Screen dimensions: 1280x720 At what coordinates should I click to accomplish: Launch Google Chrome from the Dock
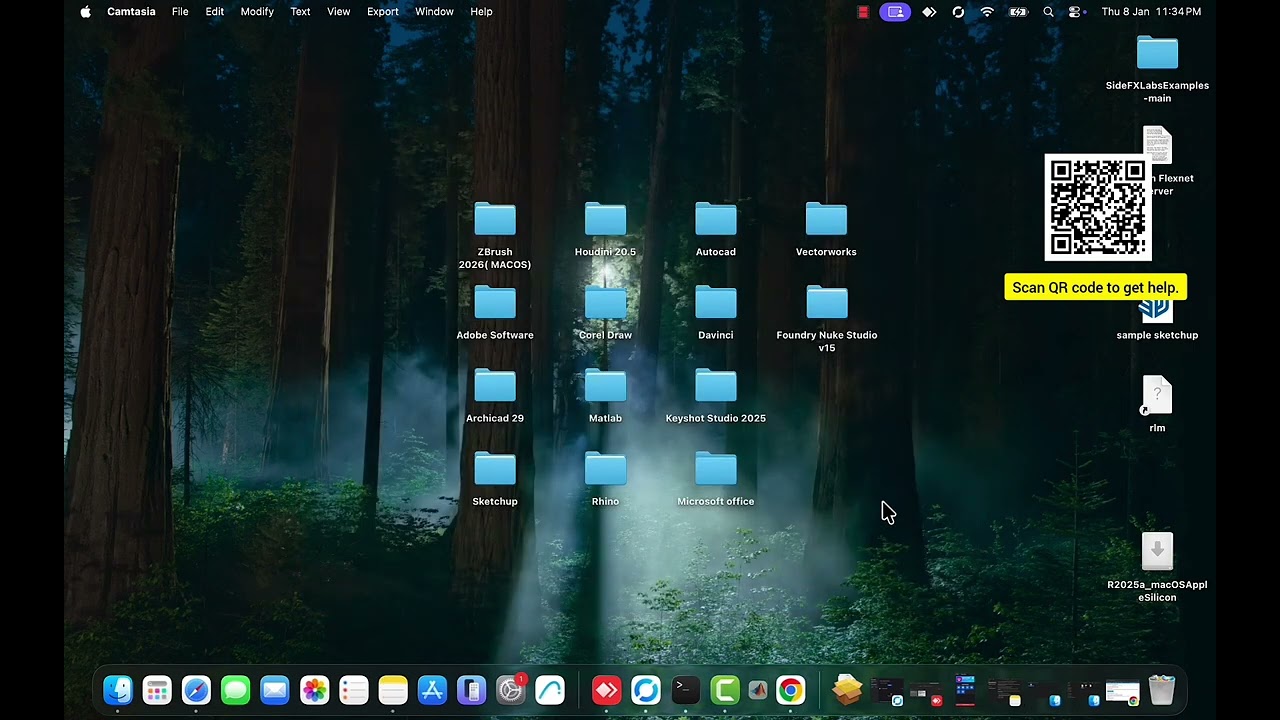791,690
